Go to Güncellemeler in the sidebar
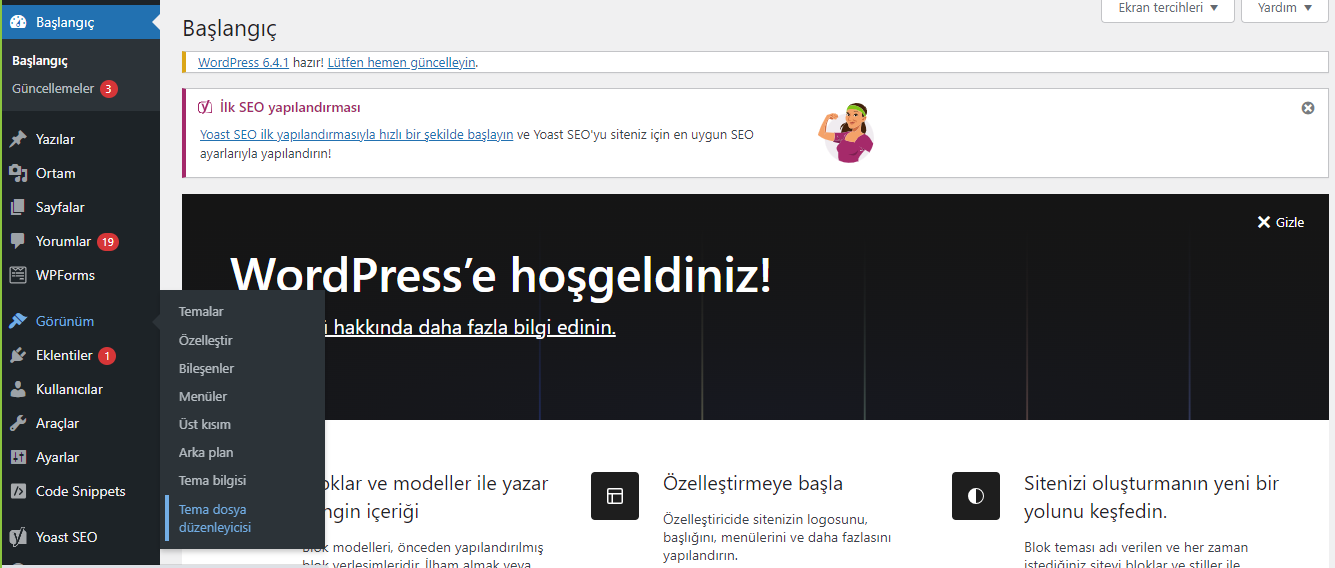The image size is (1335, 568). (53, 89)
